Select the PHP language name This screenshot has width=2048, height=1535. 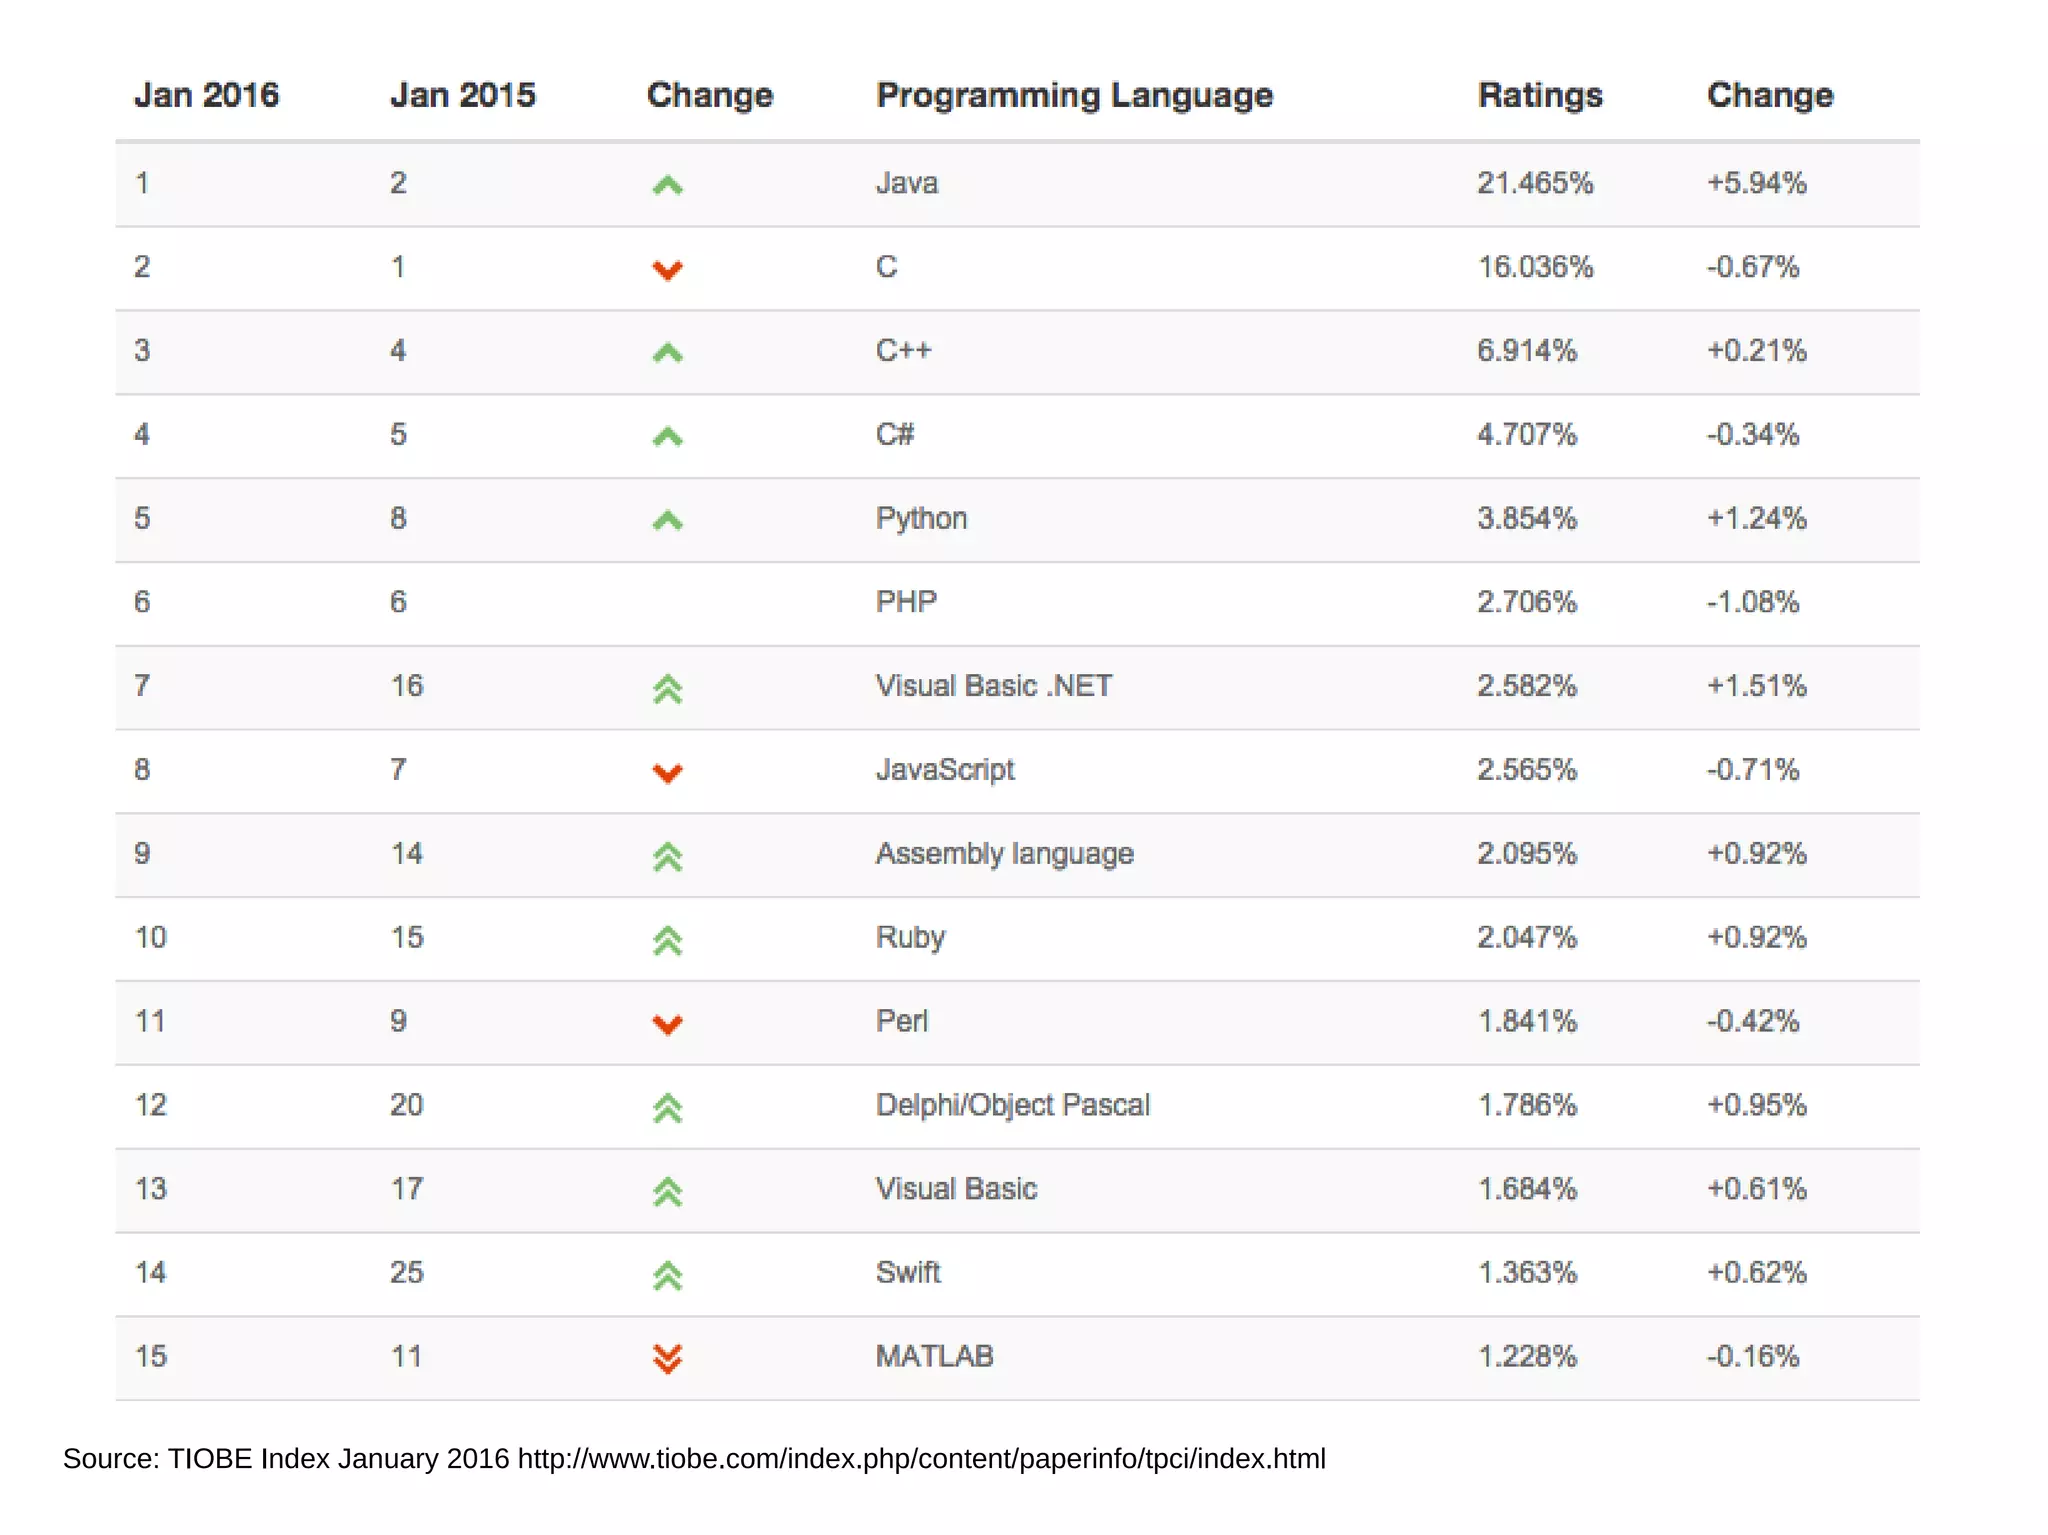pos(906,602)
